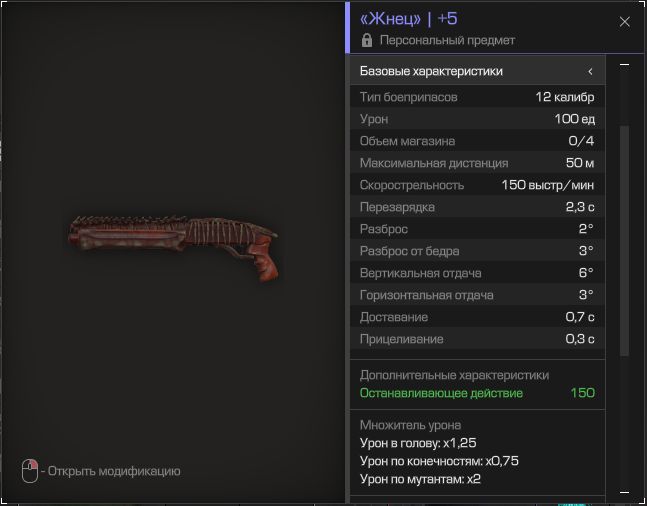Select the Урон 100 ед row

(x=477, y=118)
